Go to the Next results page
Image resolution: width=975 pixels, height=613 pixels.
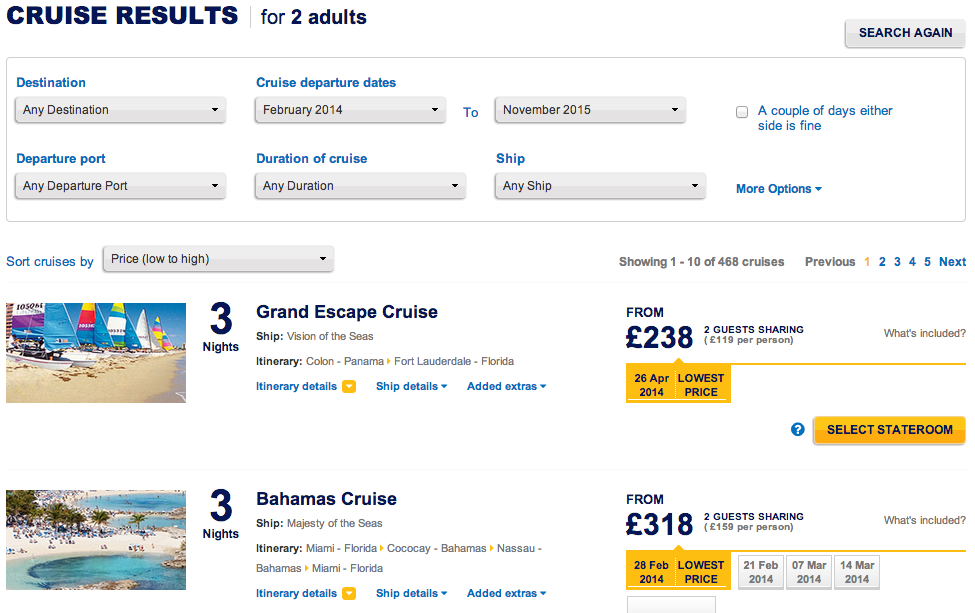(952, 262)
